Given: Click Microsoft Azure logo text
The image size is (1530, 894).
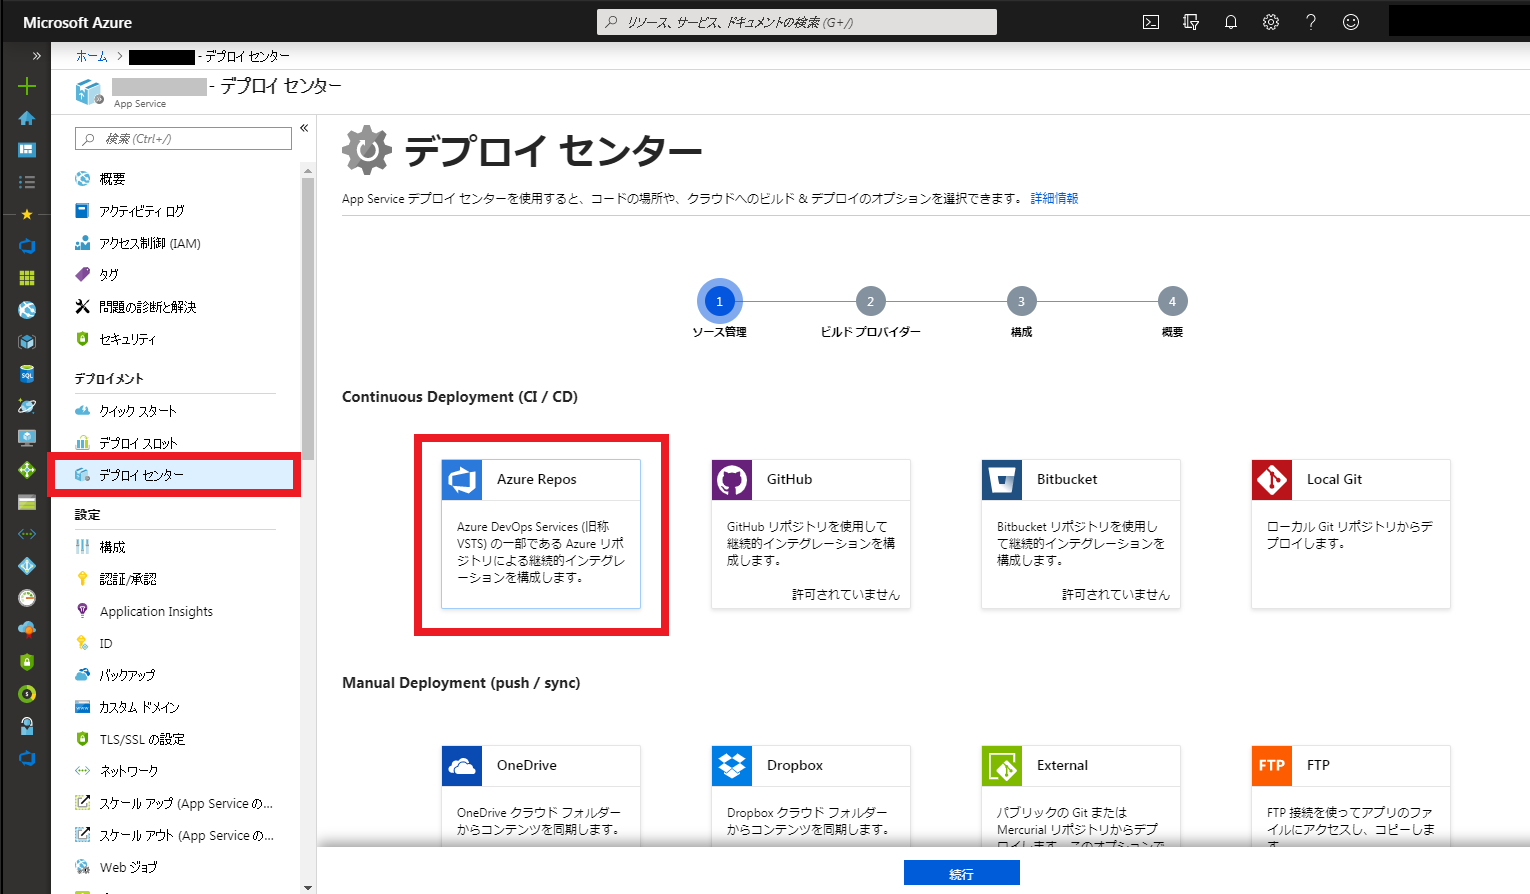Looking at the screenshot, I should (77, 22).
